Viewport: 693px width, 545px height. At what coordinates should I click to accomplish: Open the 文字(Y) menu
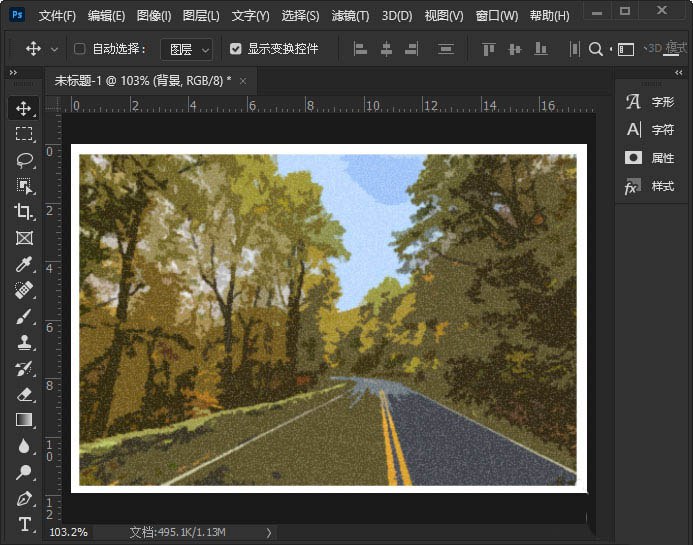tap(251, 16)
